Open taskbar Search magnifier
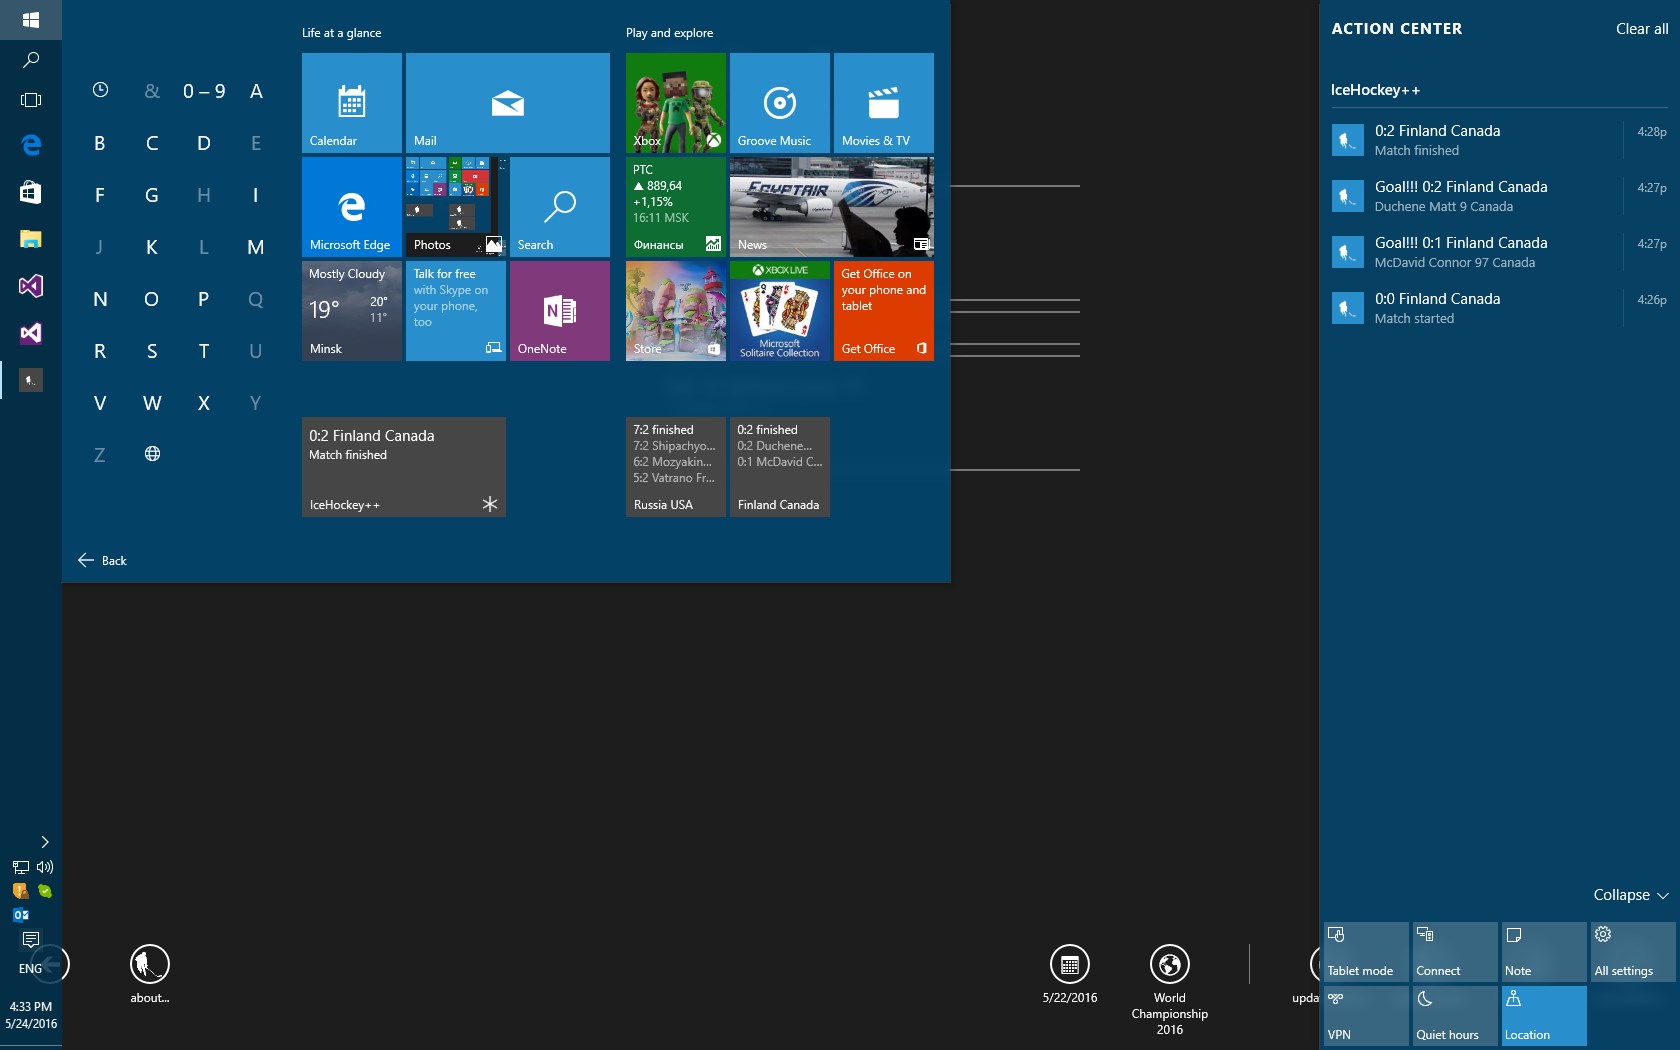The width and height of the screenshot is (1680, 1050). pos(31,60)
